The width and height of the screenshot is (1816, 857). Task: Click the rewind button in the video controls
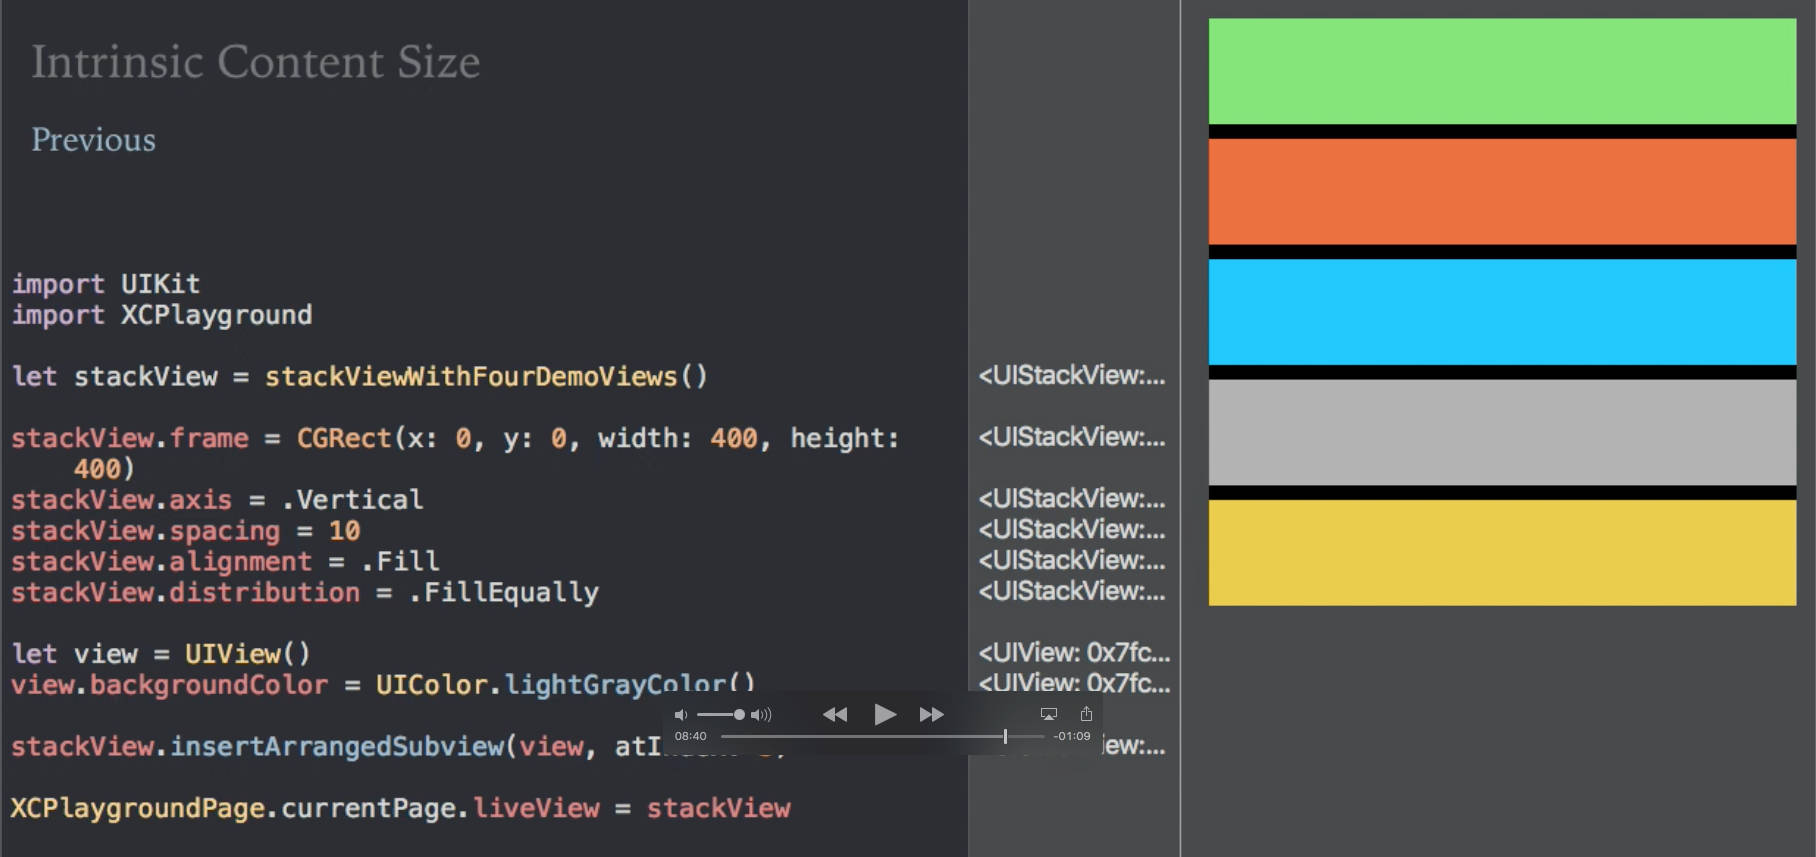pos(835,714)
